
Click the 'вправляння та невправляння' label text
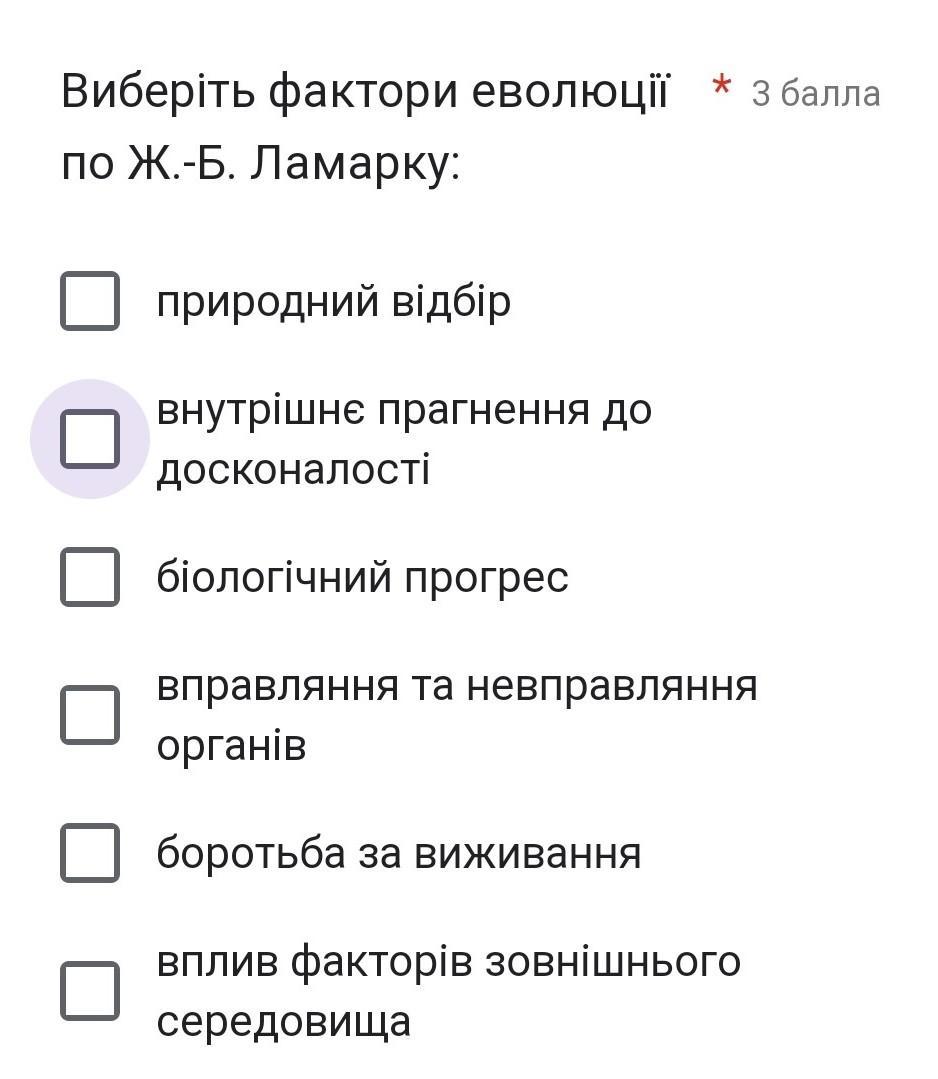coord(457,686)
